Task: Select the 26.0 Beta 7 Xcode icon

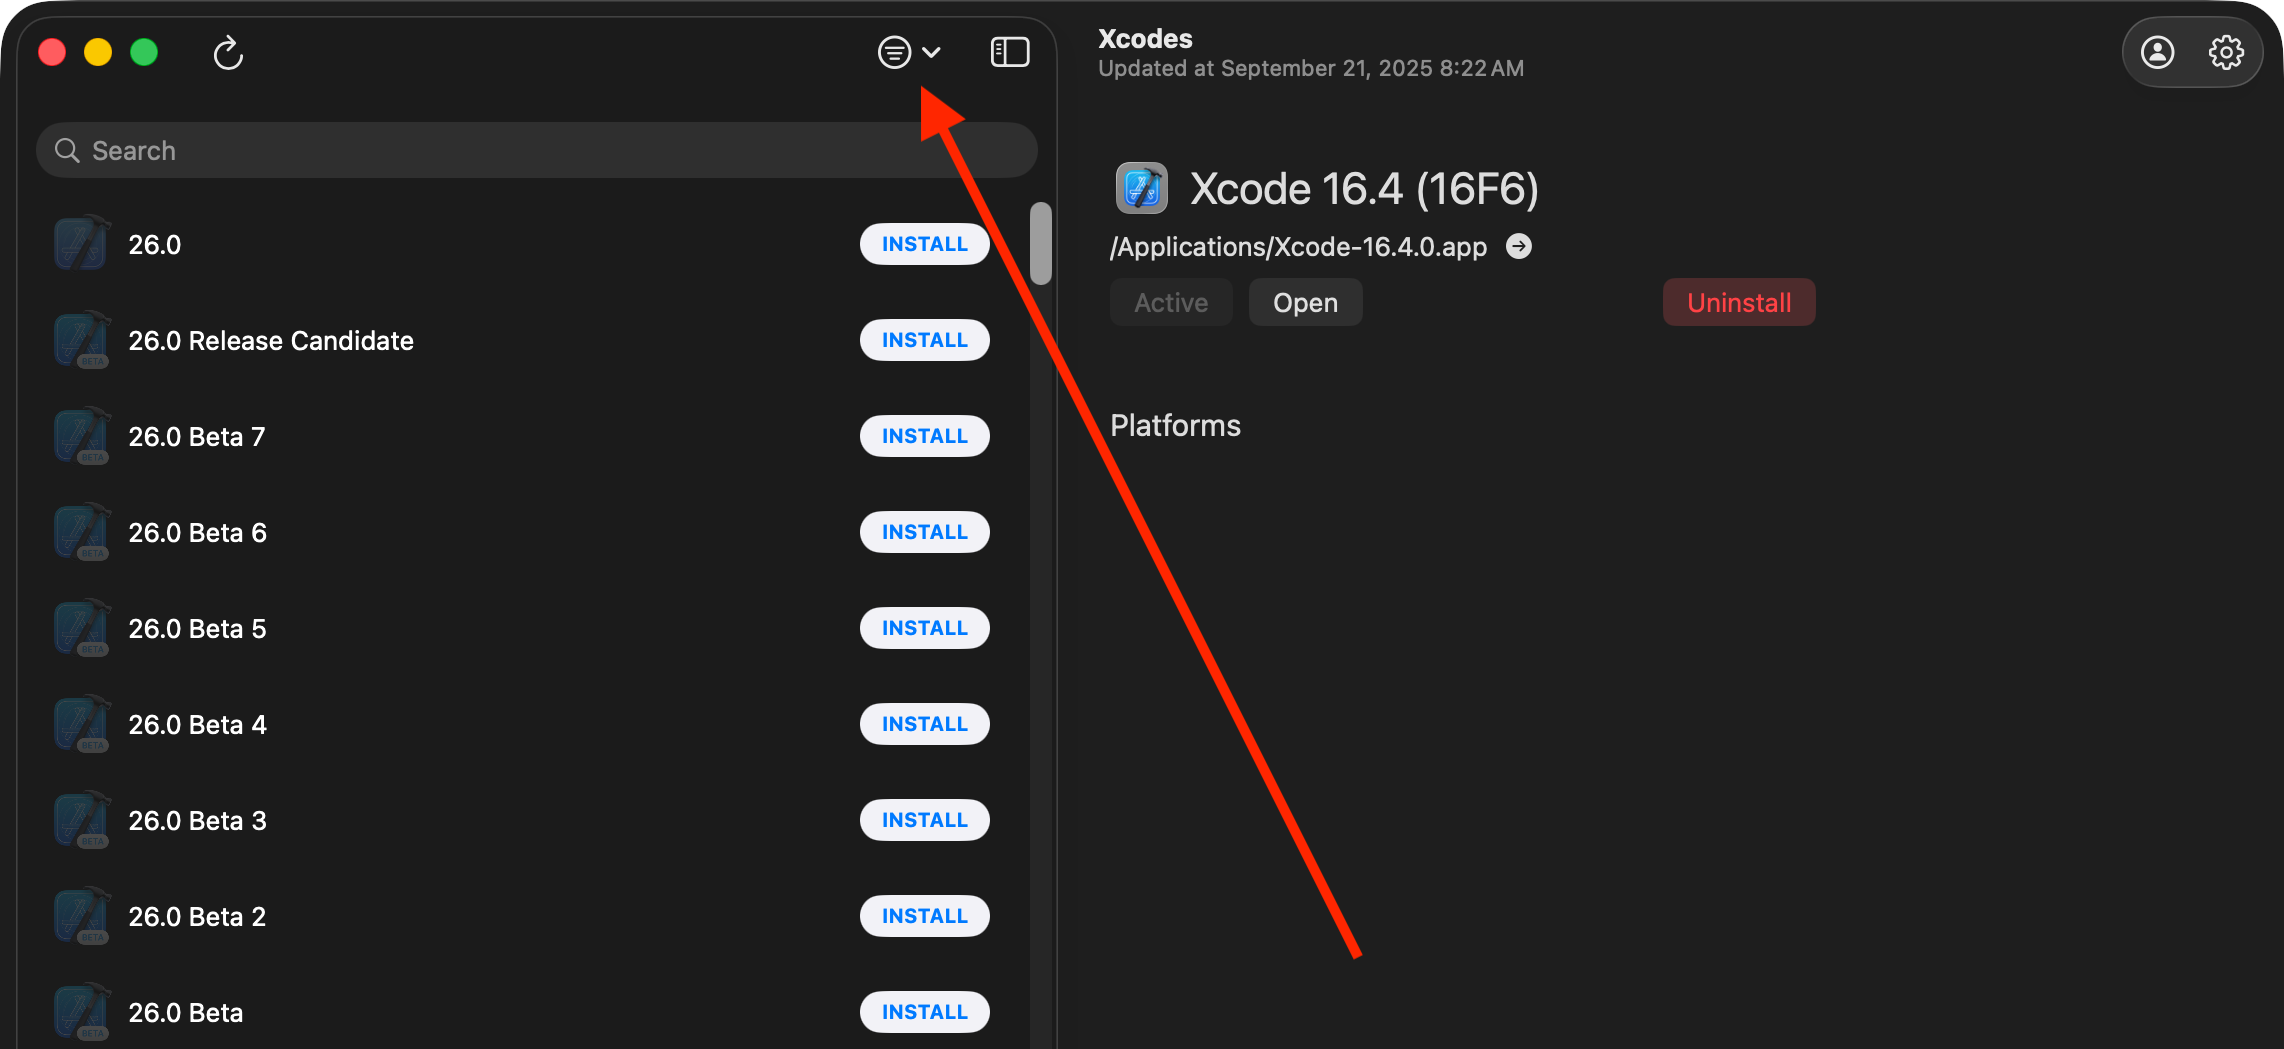Action: point(81,436)
